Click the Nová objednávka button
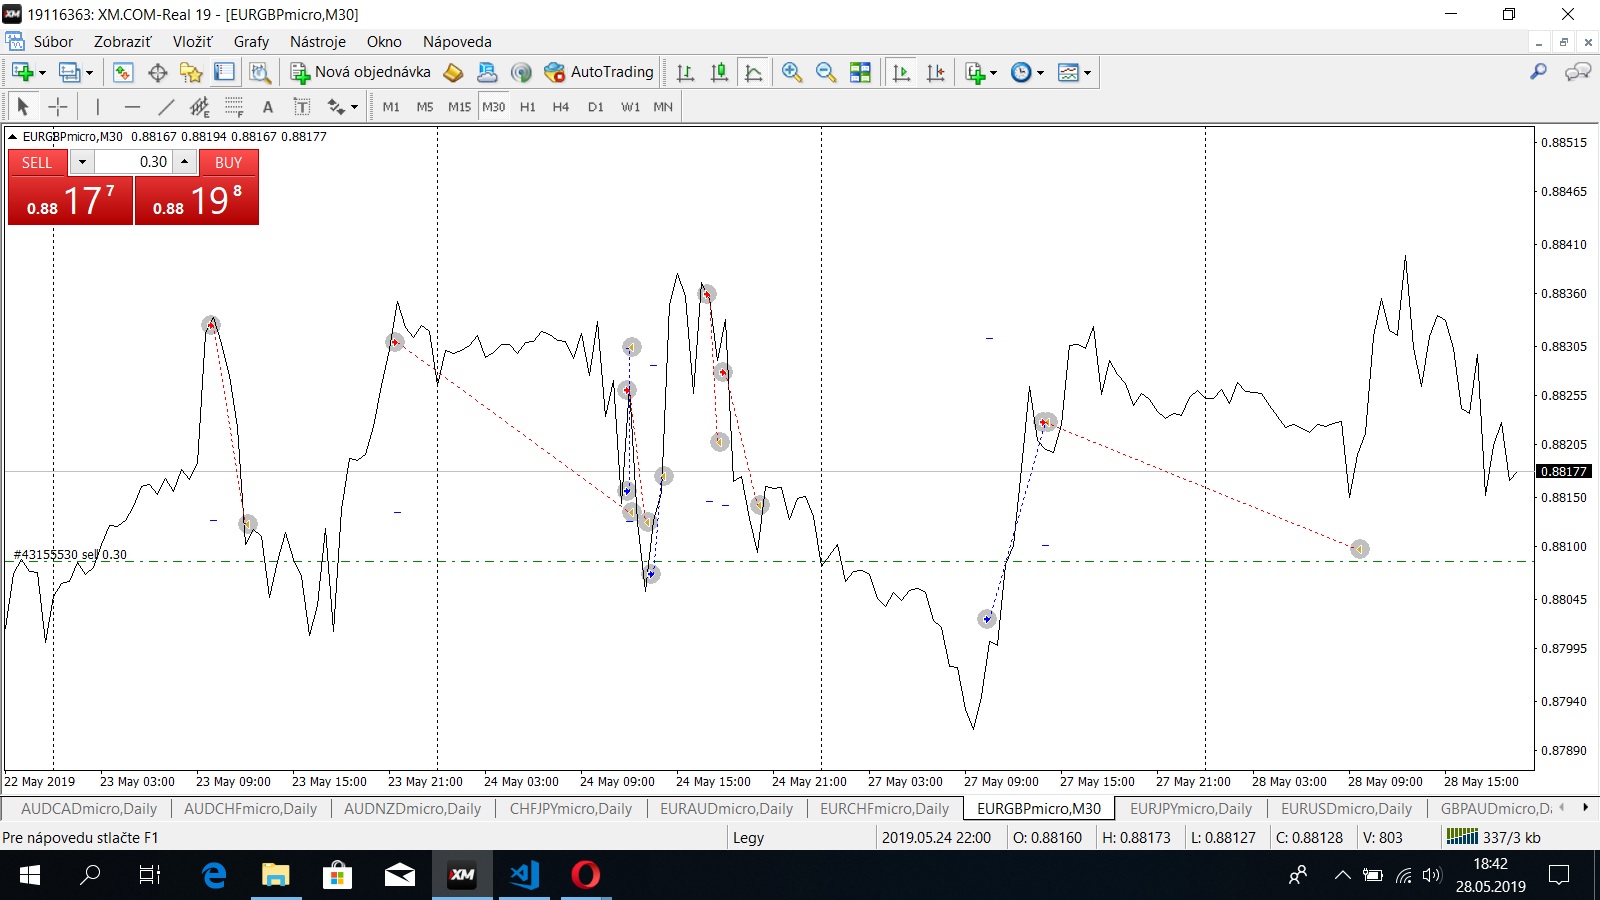Viewport: 1600px width, 900px height. click(x=361, y=72)
